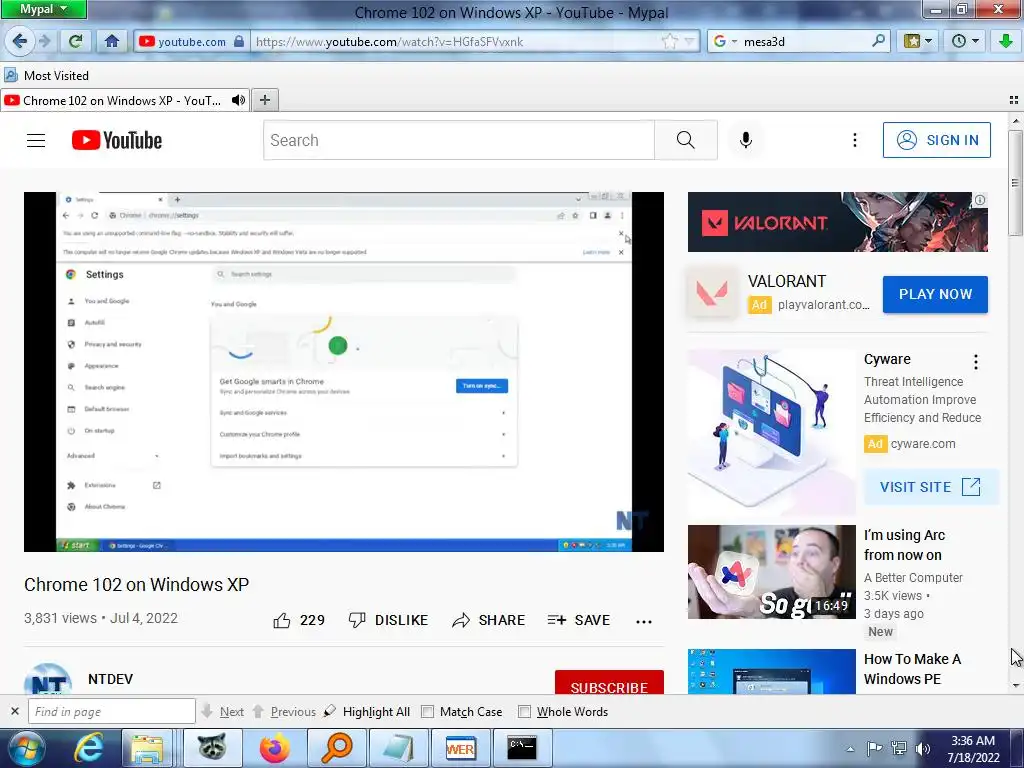1024x768 pixels.
Task: Click VISIT SITE for Cyware ad
Action: (931, 487)
